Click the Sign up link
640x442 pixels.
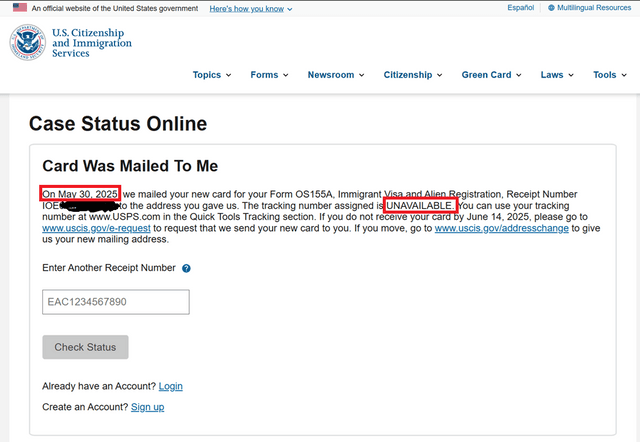tap(147, 407)
